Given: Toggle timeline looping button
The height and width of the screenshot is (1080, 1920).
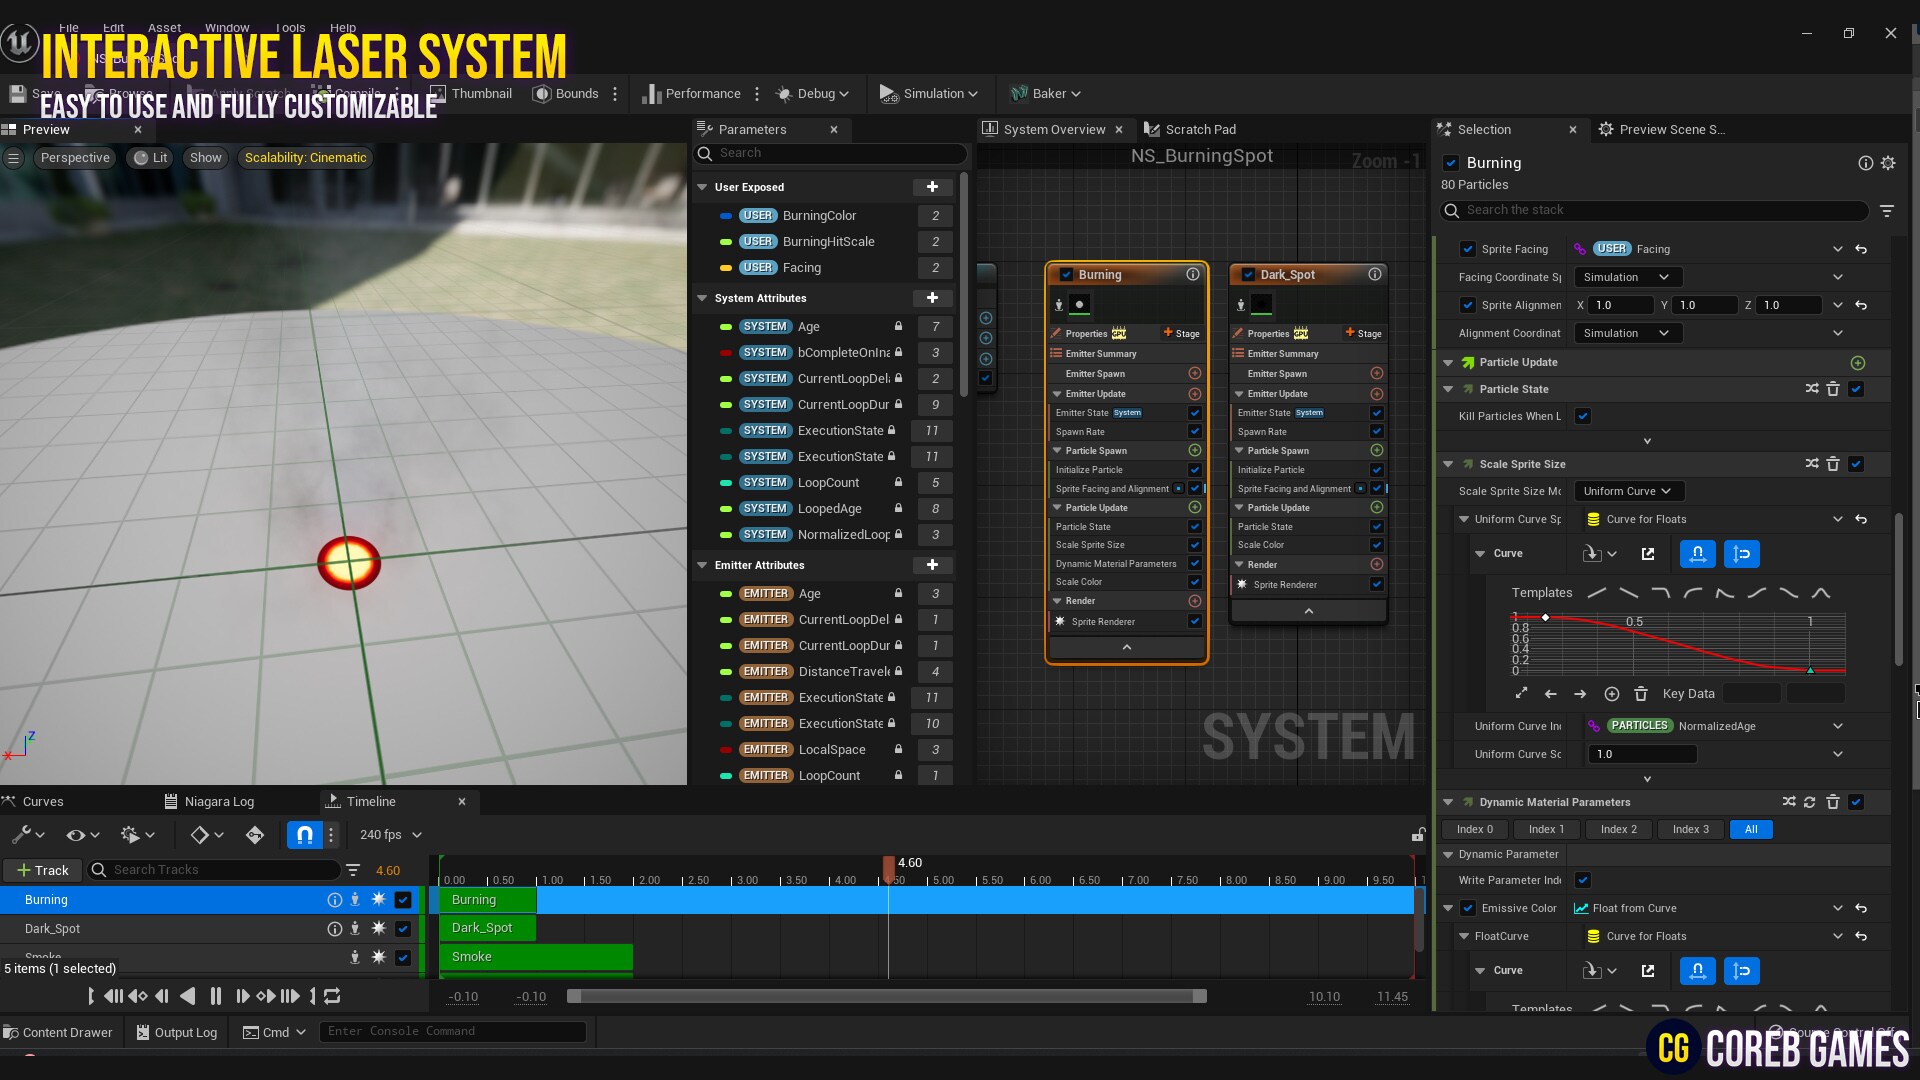Looking at the screenshot, I should click(x=333, y=996).
